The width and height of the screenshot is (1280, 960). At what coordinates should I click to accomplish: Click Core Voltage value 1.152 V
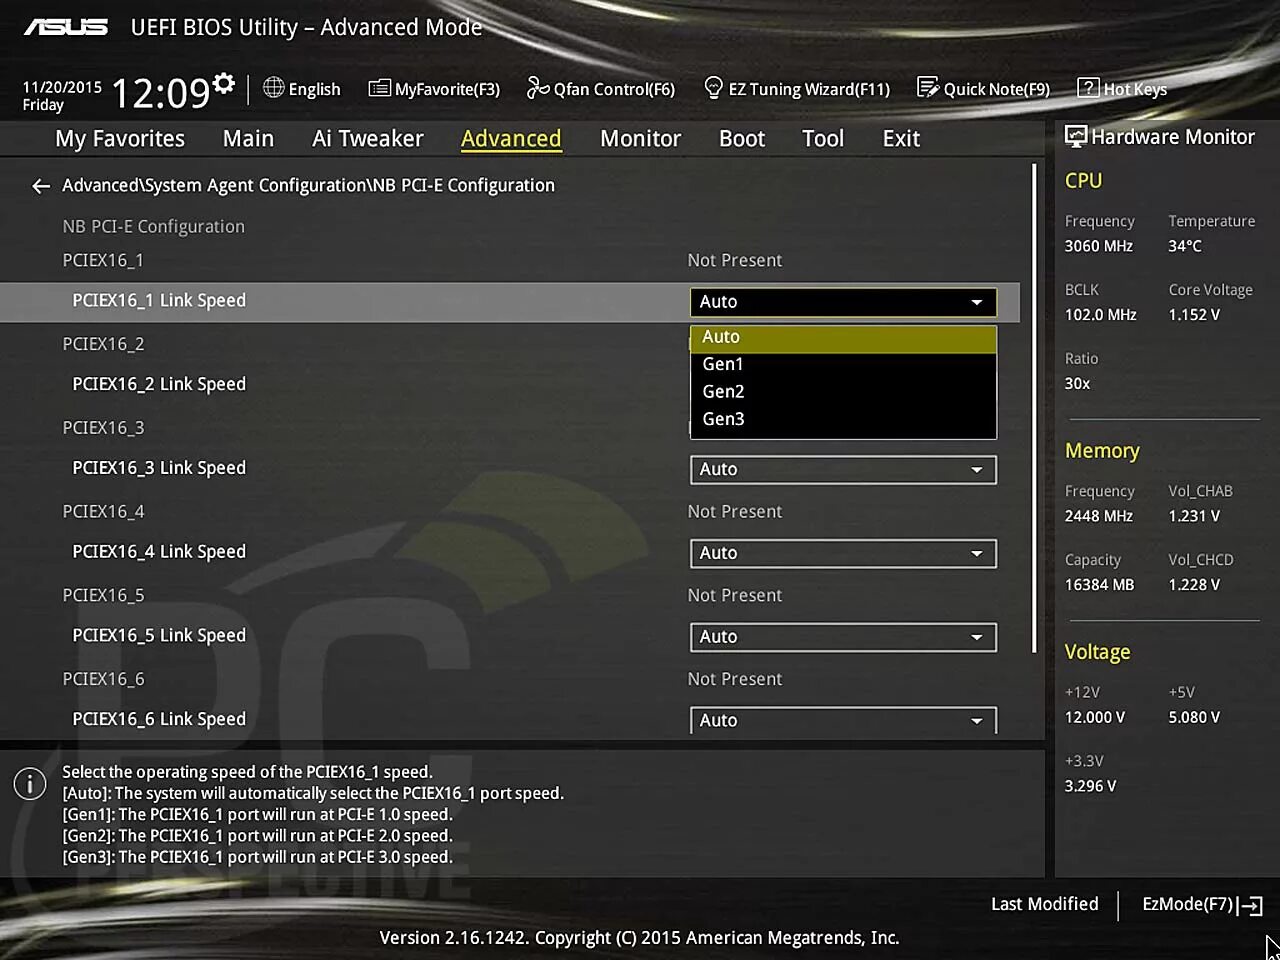[x=1194, y=315]
